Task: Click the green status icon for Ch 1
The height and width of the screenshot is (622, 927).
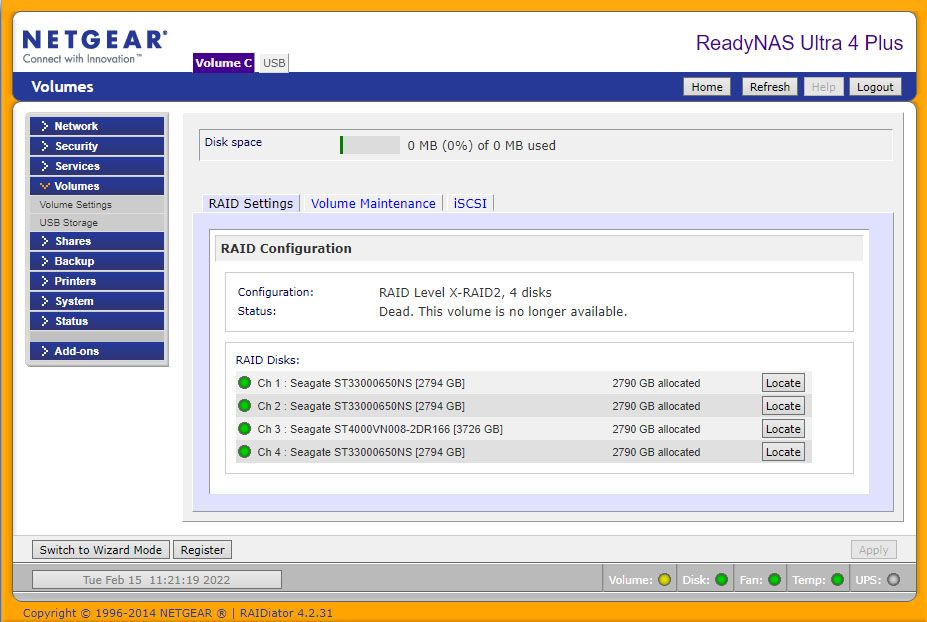Action: [244, 383]
